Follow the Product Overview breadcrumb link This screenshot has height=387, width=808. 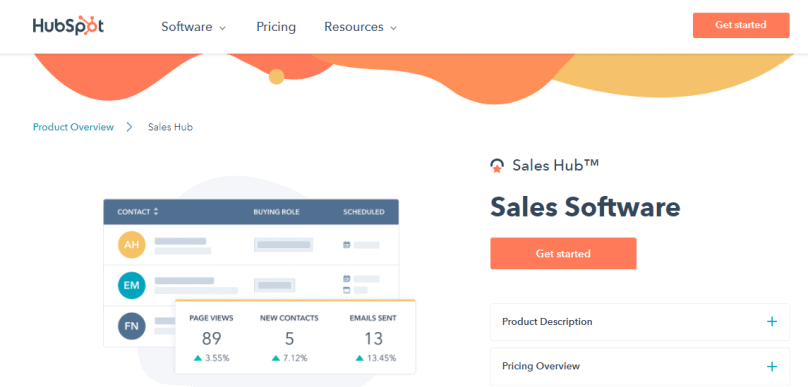pyautogui.click(x=73, y=127)
